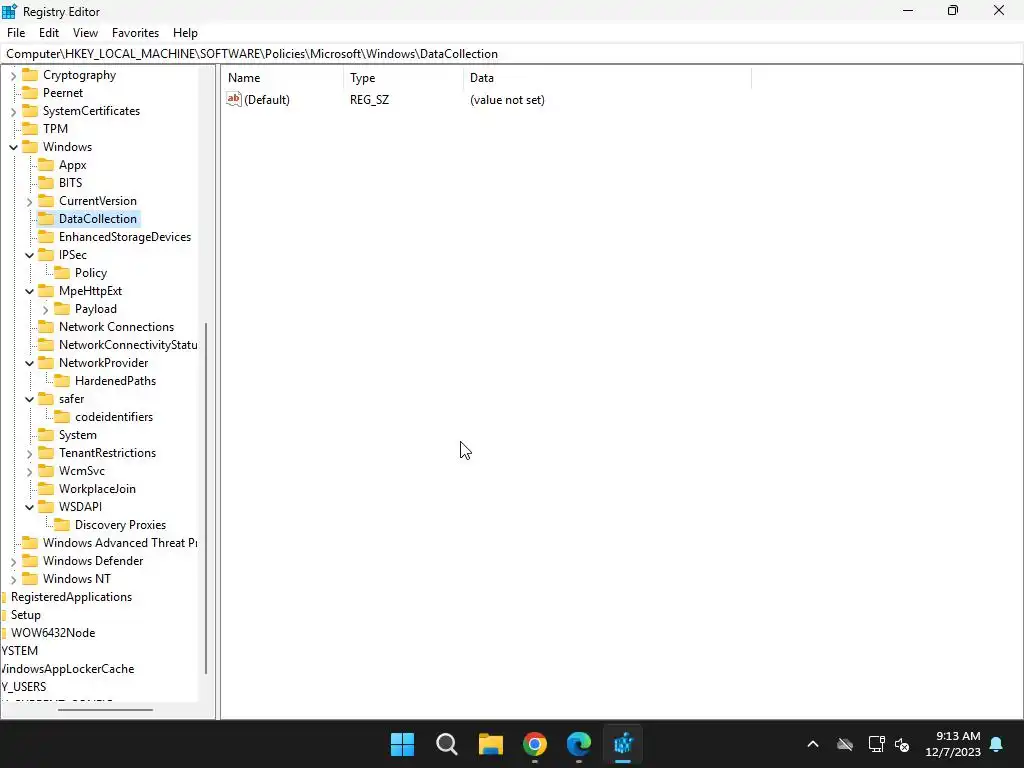
Task: Click the WorkplaceJoin folder icon
Action: (46, 488)
